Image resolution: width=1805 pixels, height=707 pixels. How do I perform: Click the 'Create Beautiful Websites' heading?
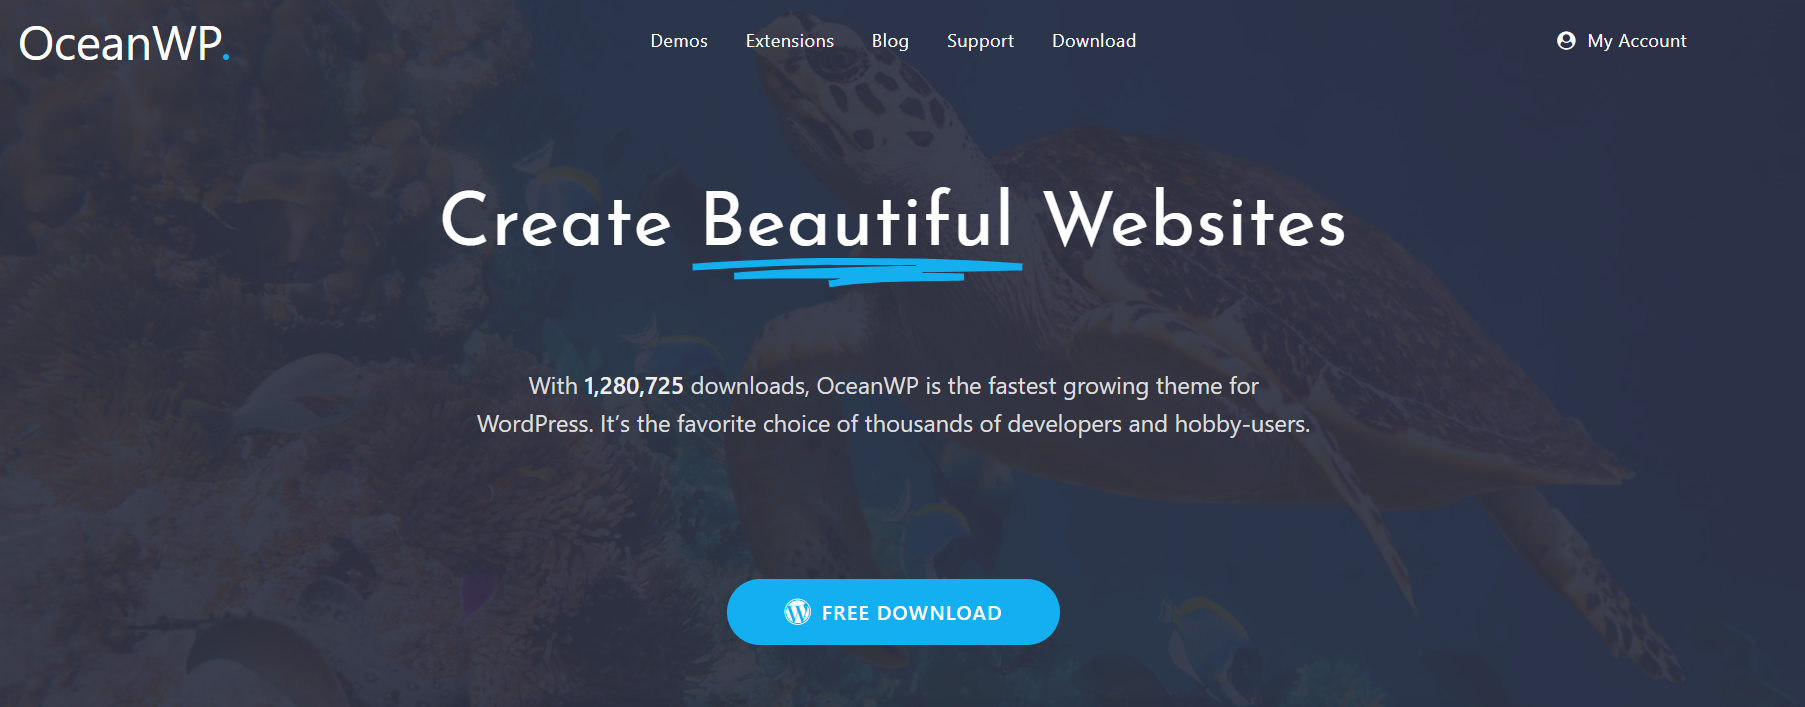[893, 221]
